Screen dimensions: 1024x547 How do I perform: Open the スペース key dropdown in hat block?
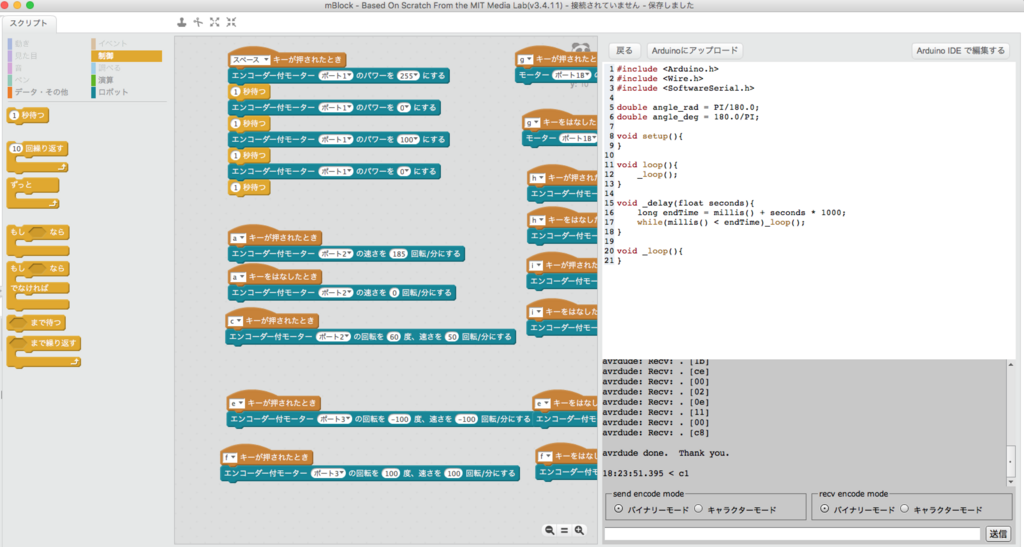[x=251, y=59]
